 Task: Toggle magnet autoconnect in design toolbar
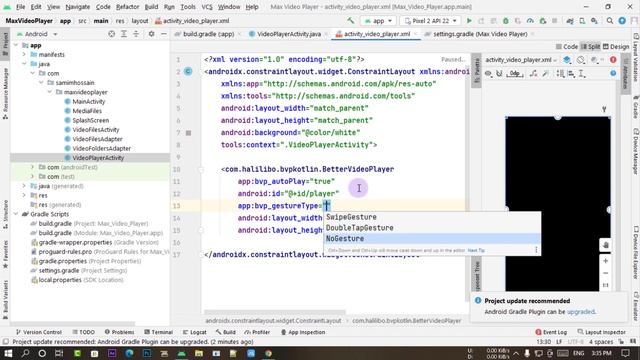[x=499, y=73]
